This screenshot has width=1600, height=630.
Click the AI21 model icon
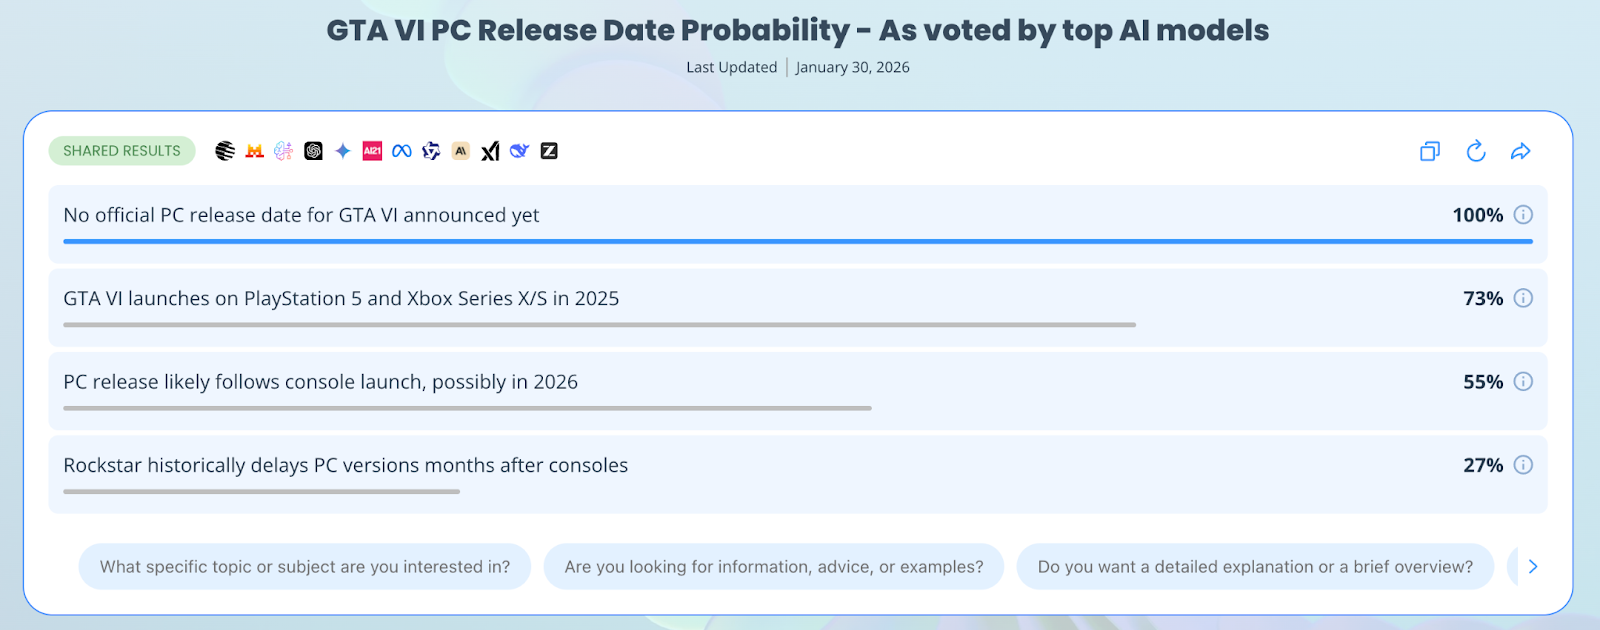click(x=372, y=151)
